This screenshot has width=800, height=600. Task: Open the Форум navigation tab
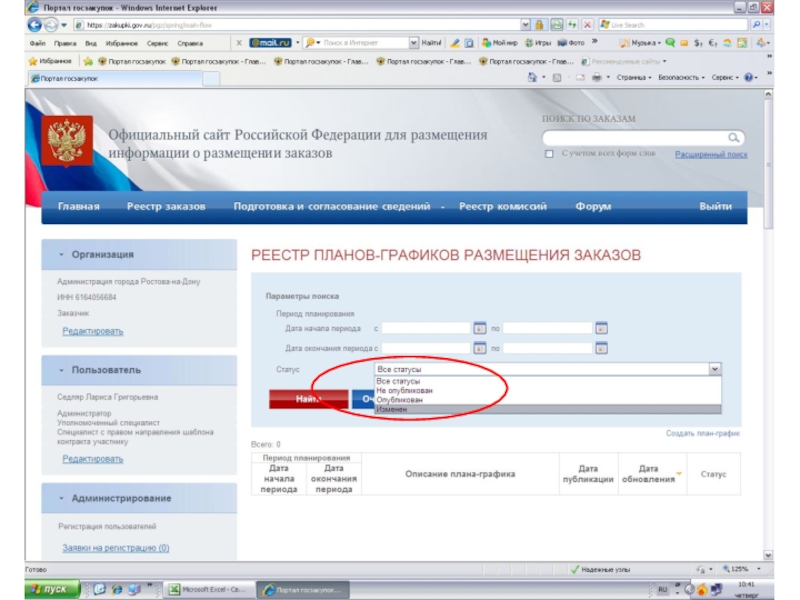(x=593, y=207)
